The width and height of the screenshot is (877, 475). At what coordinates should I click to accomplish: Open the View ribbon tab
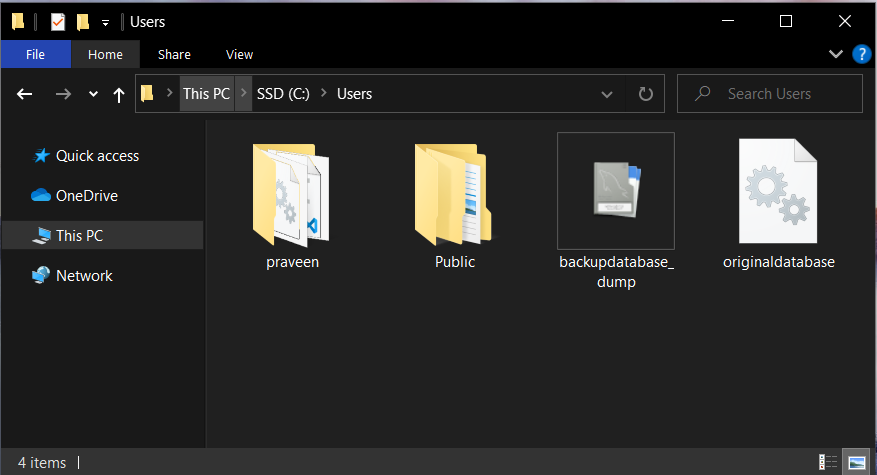click(x=239, y=54)
